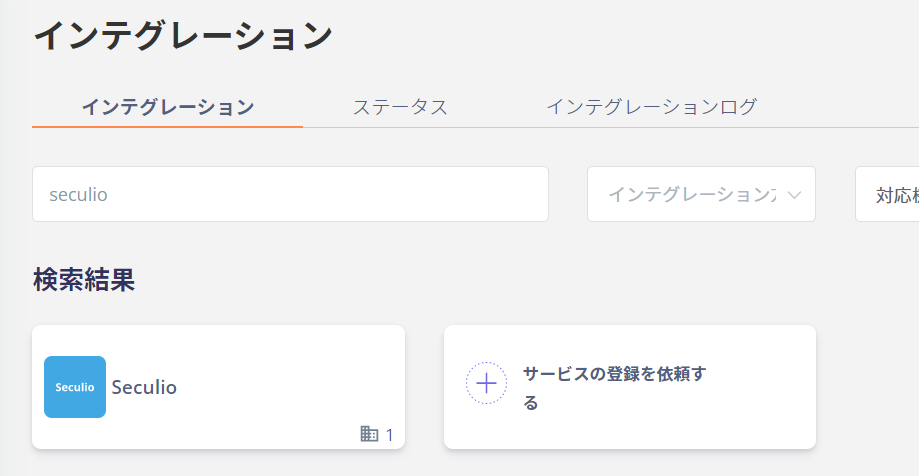Click the blue Seculio logo icon
919x476 pixels.
point(75,387)
